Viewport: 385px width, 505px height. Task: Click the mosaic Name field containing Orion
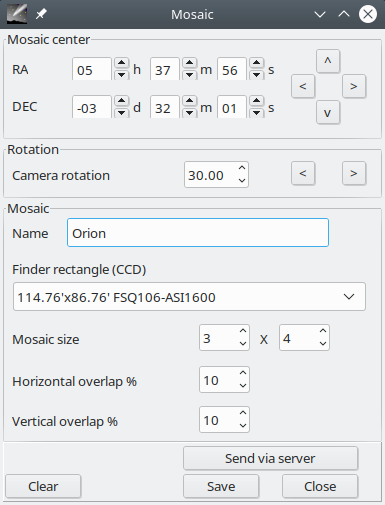click(x=198, y=233)
